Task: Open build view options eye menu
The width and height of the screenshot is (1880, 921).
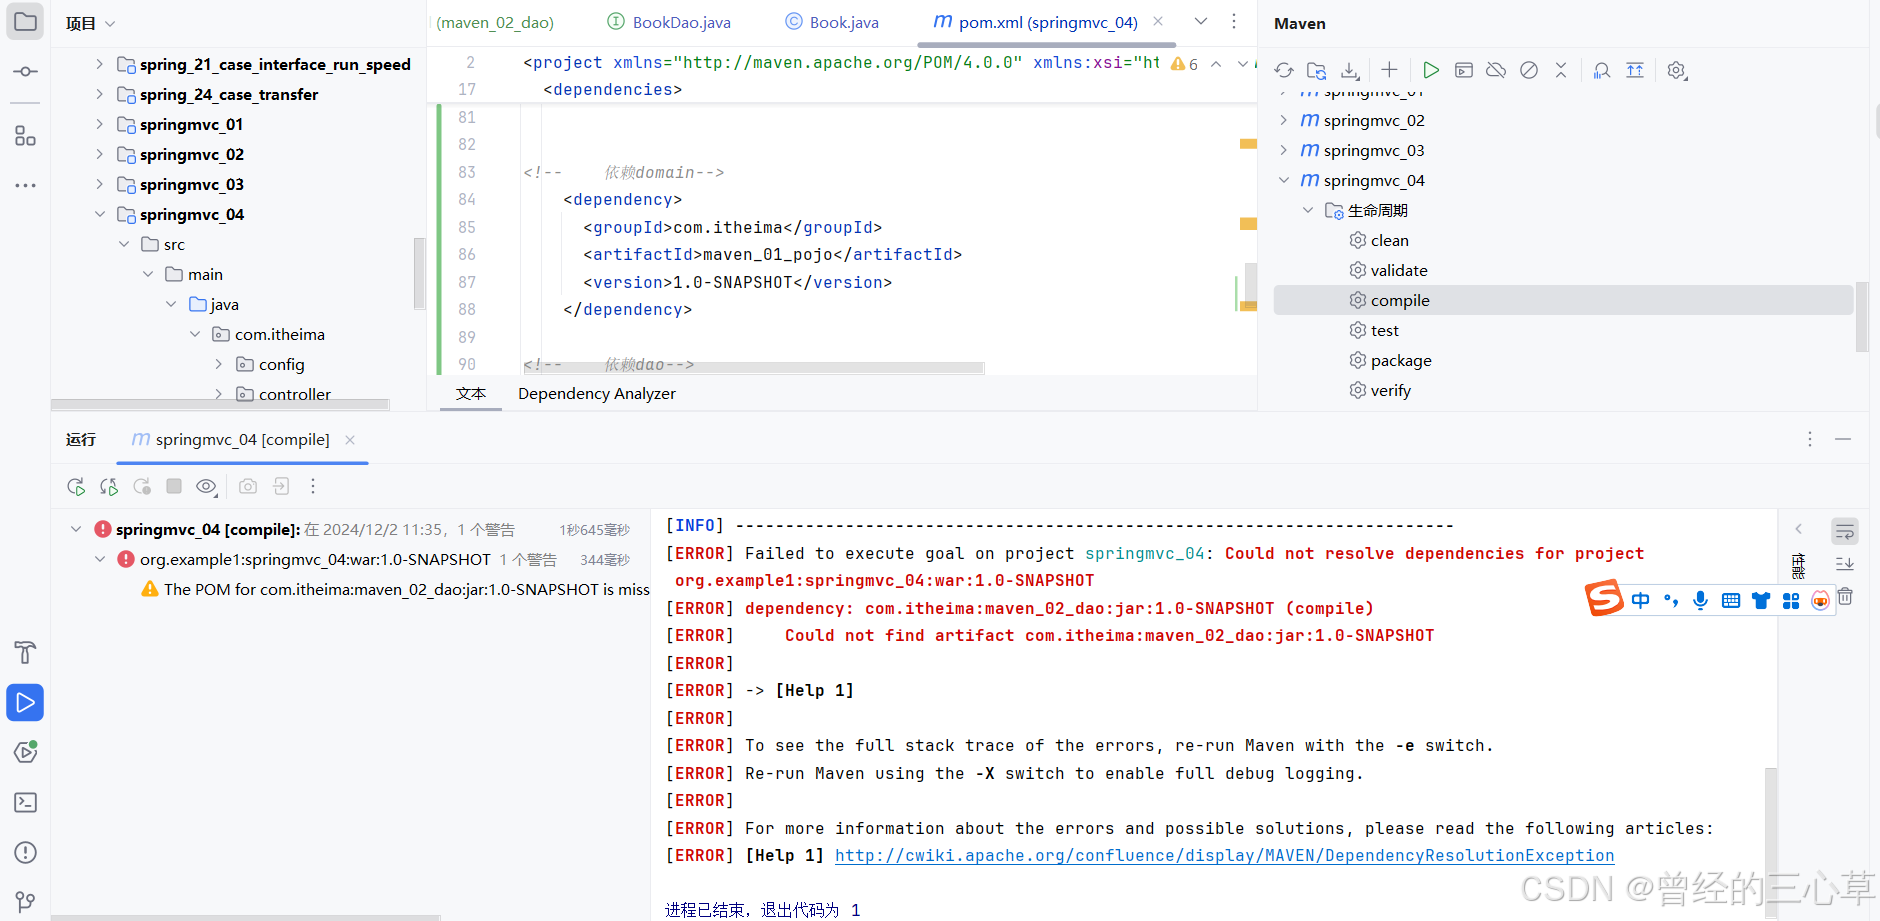Action: (x=206, y=486)
